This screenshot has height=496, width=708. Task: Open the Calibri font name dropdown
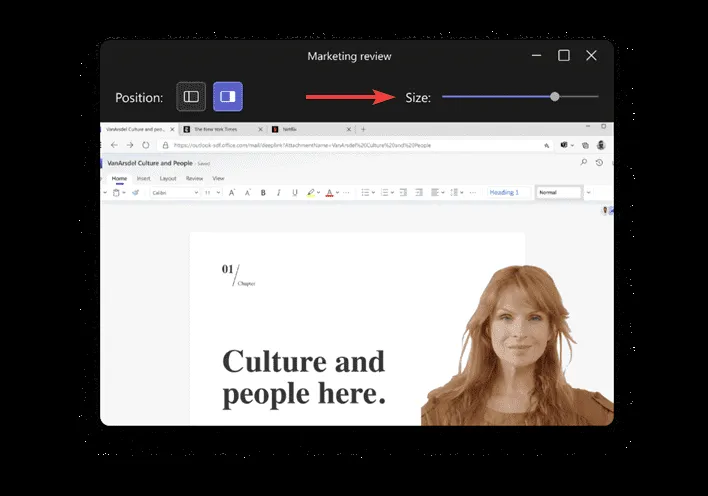click(174, 192)
